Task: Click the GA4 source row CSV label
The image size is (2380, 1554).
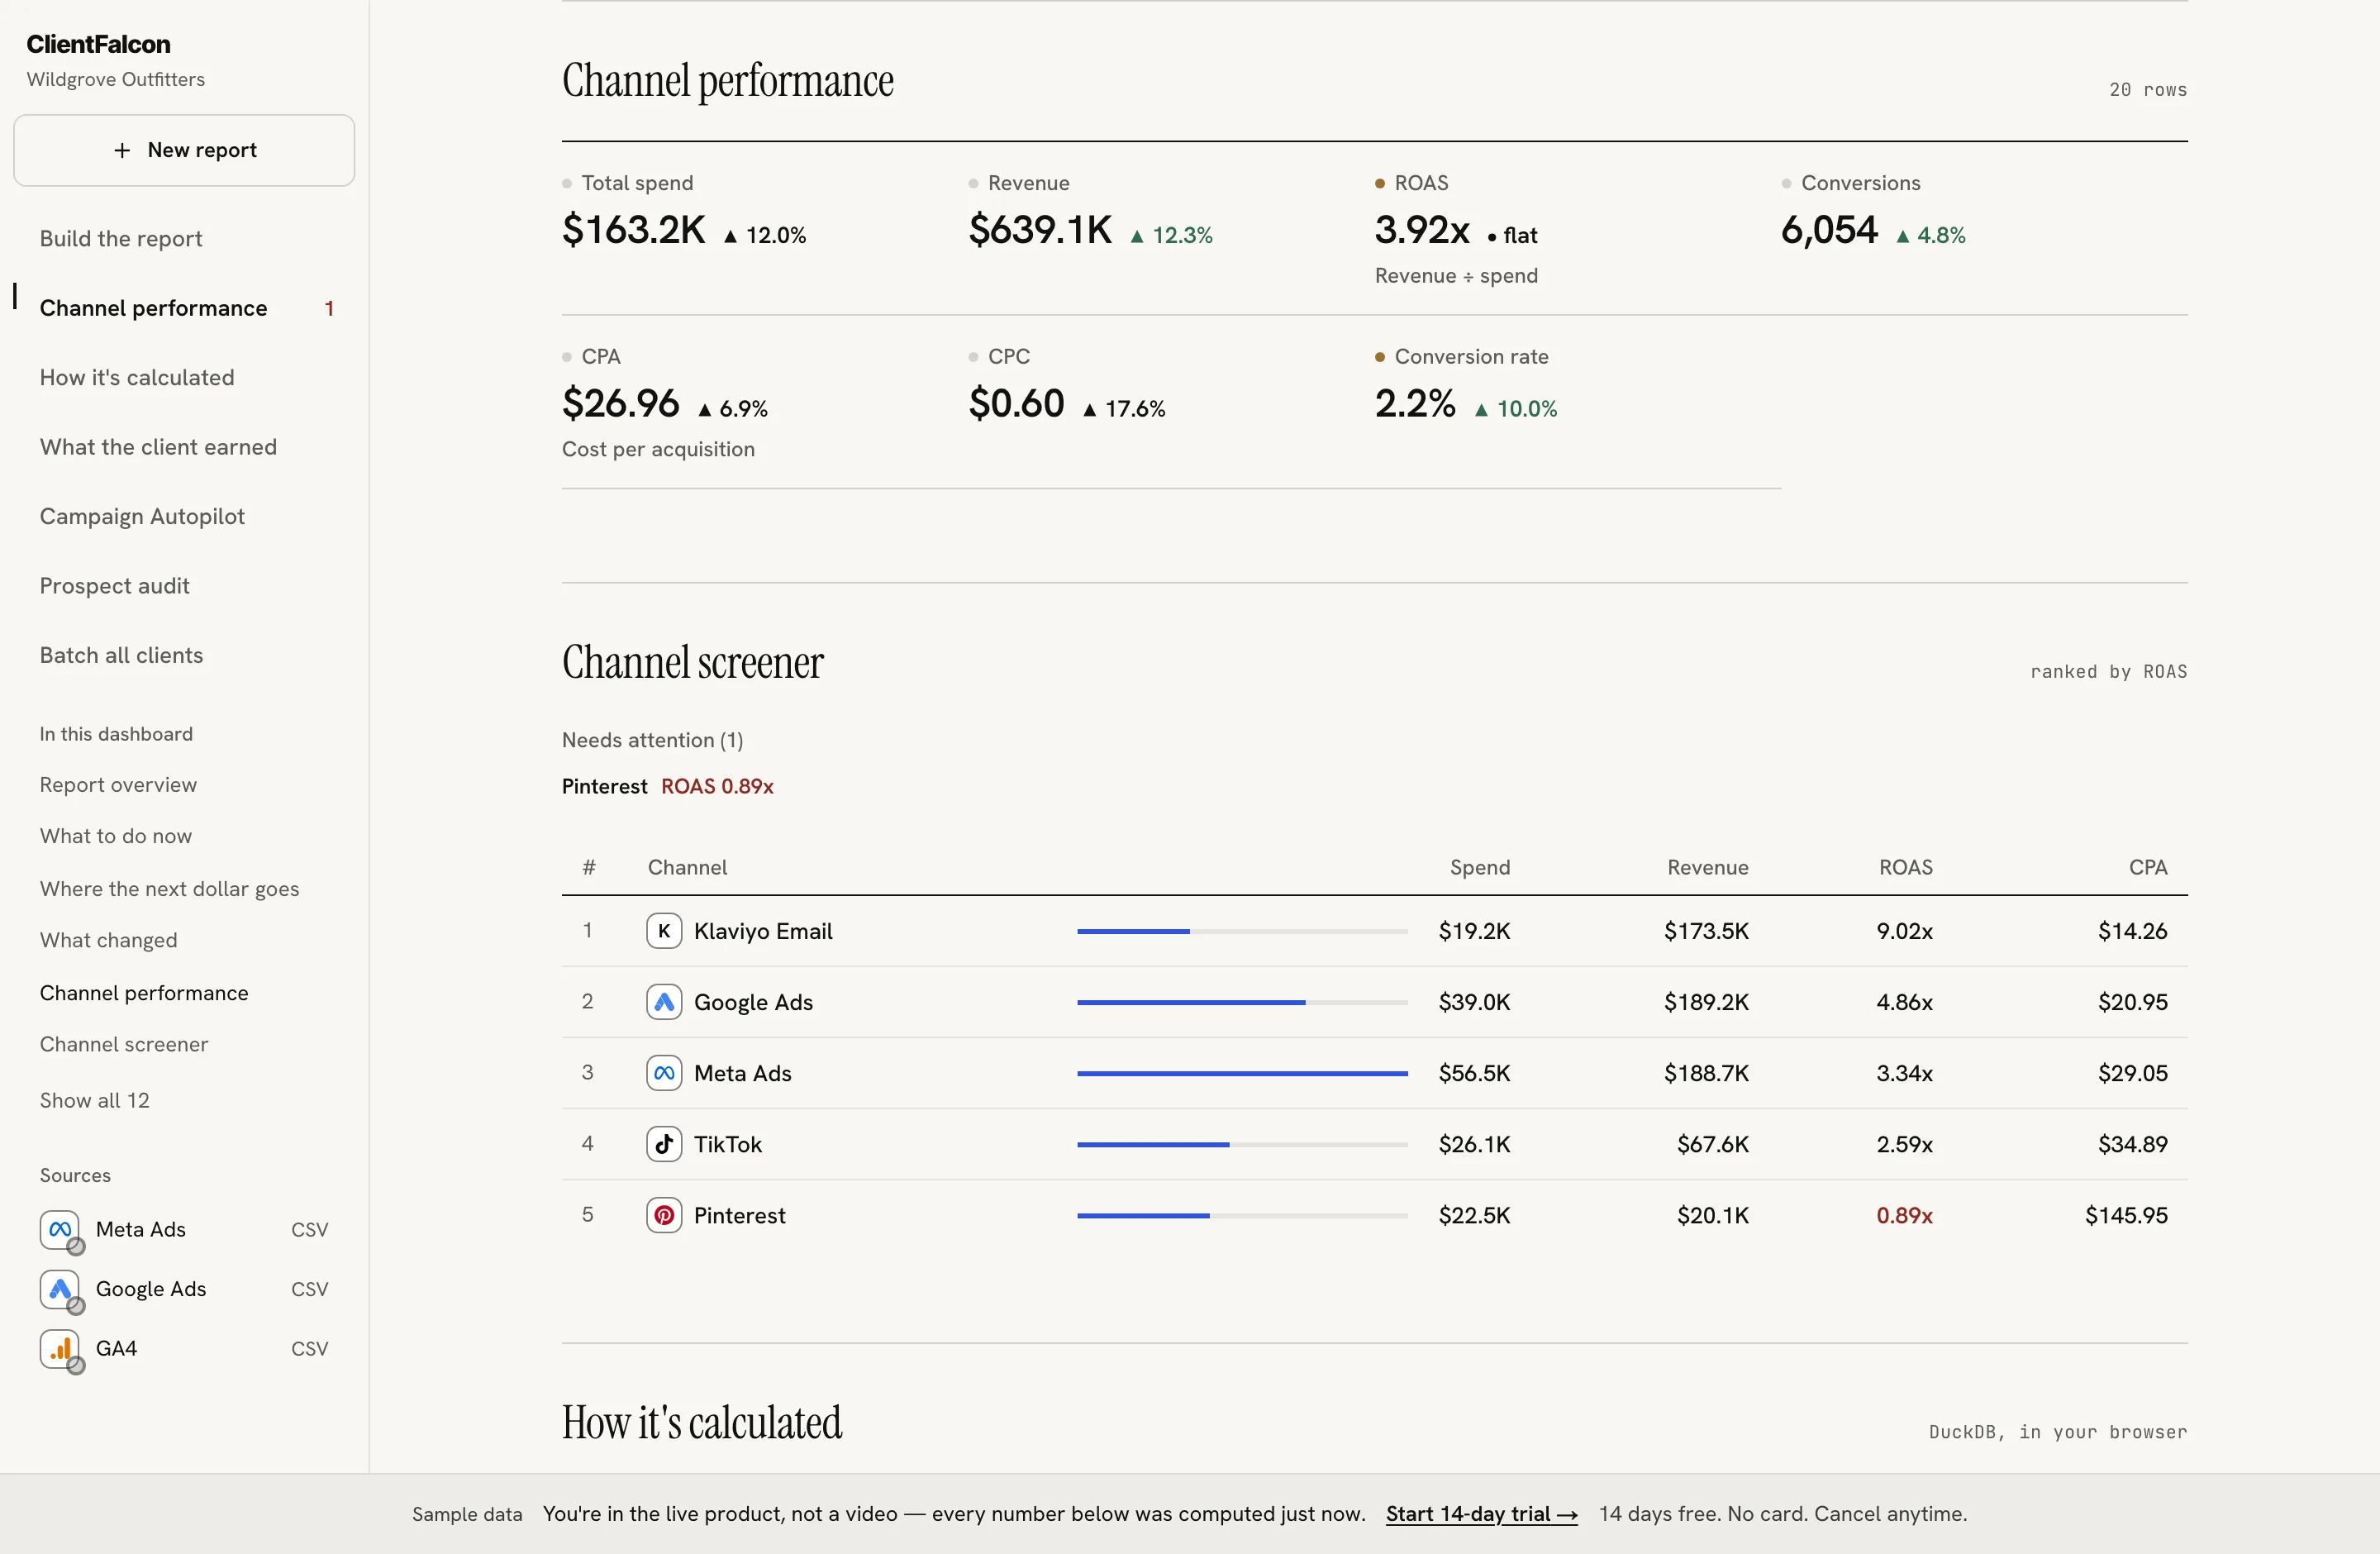Action: pyautogui.click(x=309, y=1349)
